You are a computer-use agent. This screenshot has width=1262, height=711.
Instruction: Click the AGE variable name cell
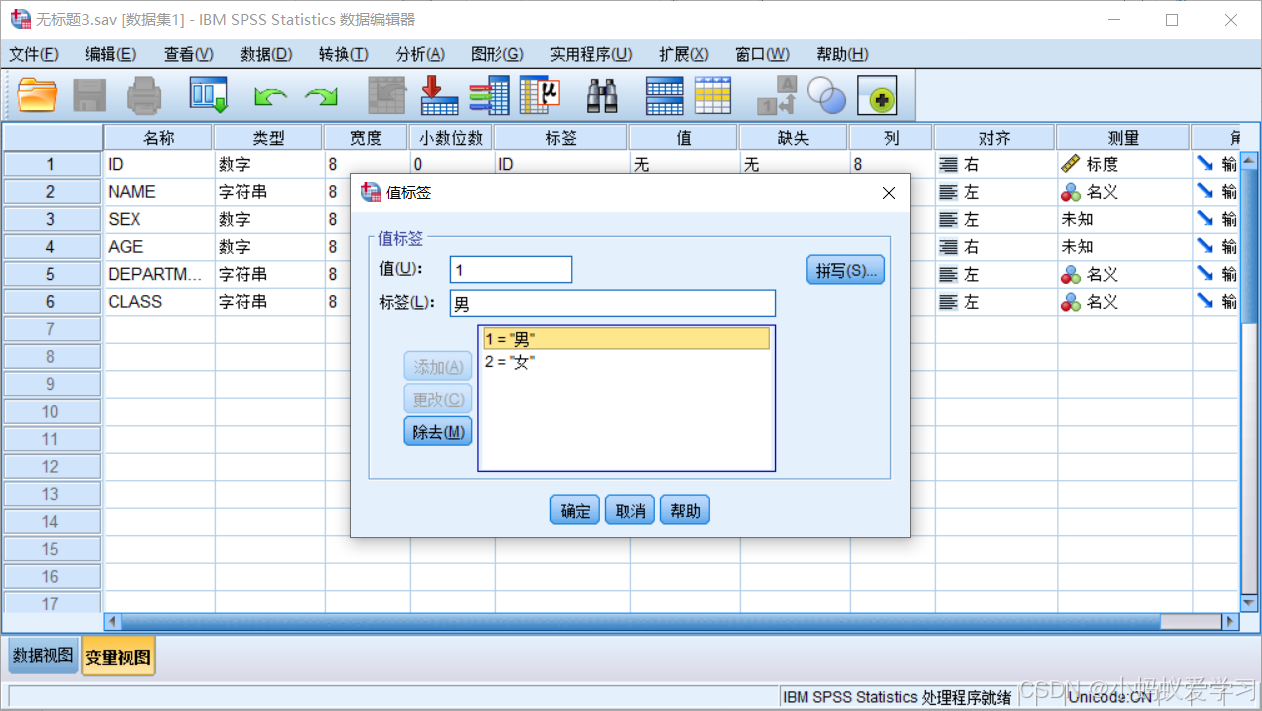pos(159,247)
